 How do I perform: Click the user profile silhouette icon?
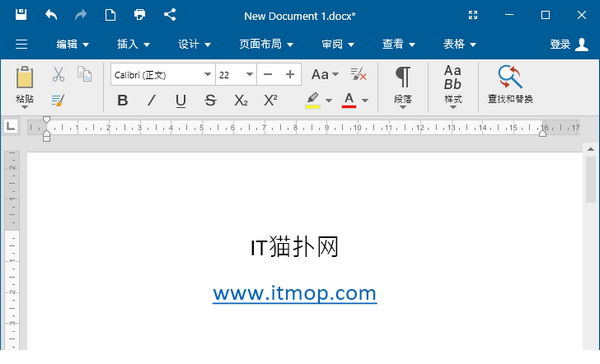pyautogui.click(x=582, y=44)
